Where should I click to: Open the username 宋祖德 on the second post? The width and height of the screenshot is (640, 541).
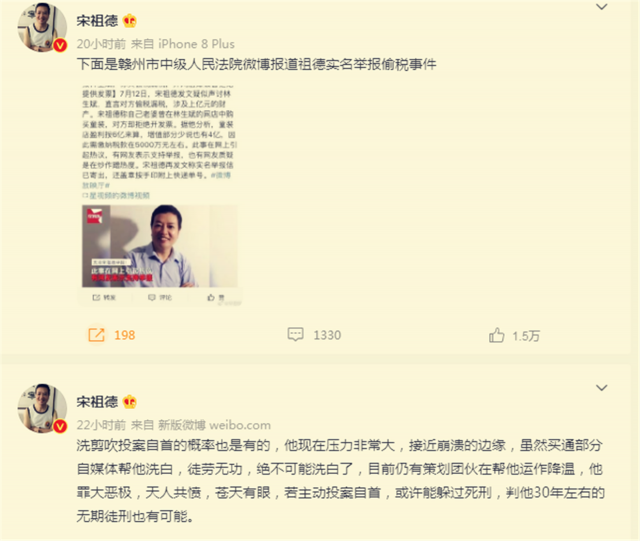click(97, 402)
